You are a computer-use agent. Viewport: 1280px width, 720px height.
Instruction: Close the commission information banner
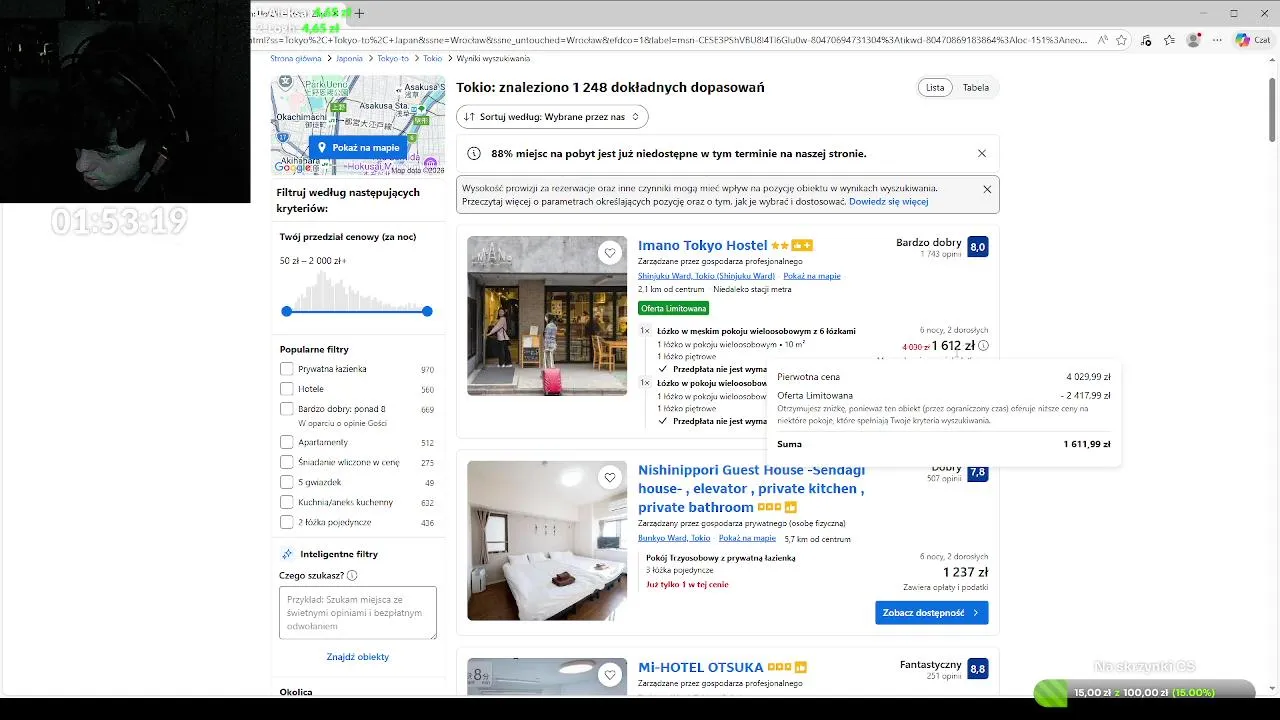(x=987, y=189)
